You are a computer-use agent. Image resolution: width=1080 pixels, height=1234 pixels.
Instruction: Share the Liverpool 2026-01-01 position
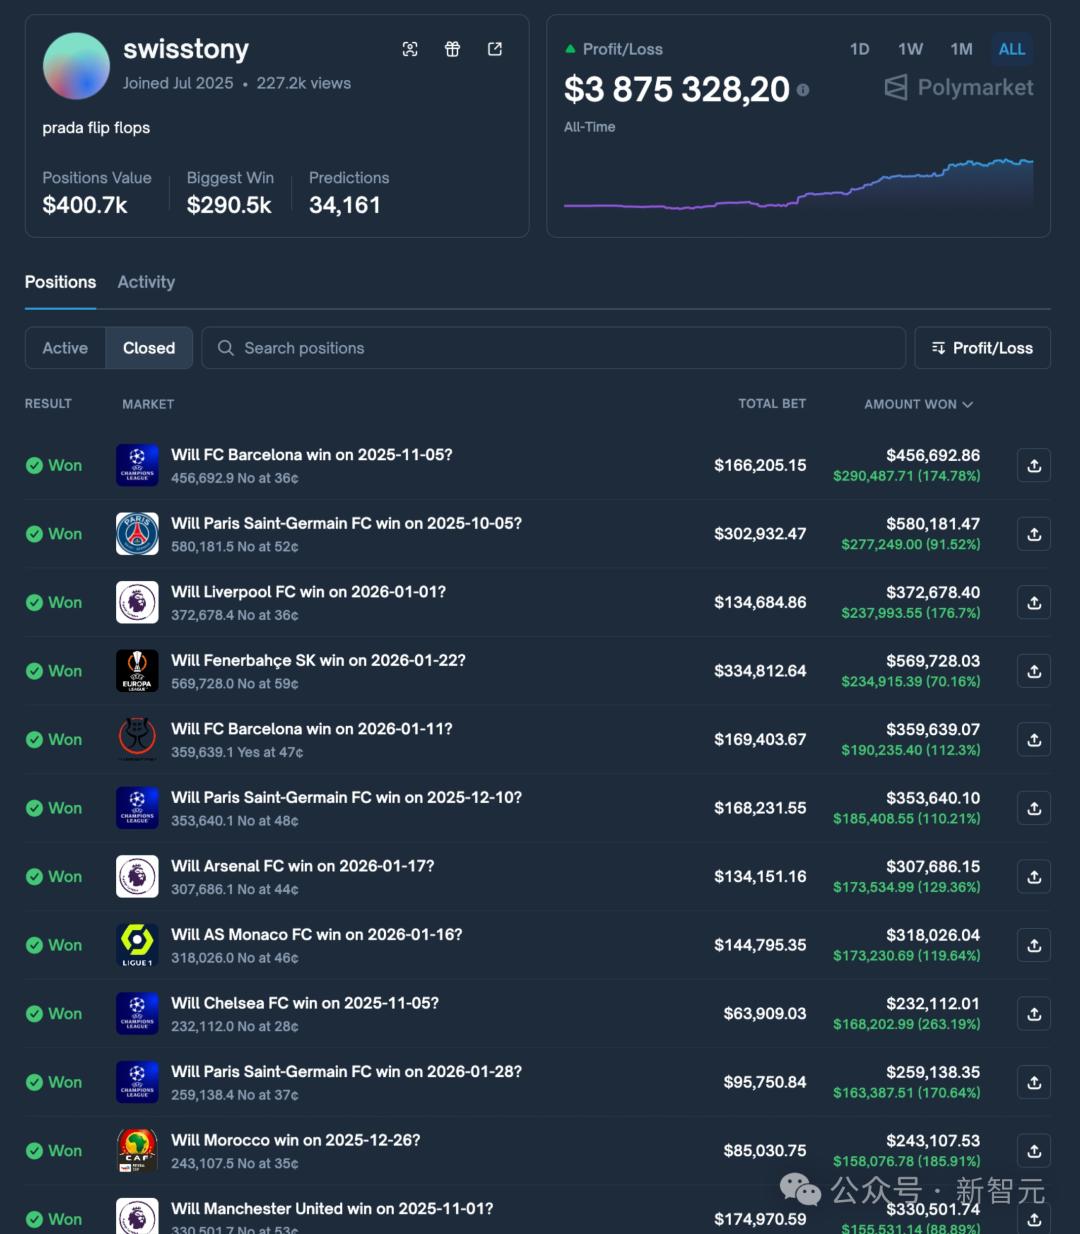[x=1034, y=602]
